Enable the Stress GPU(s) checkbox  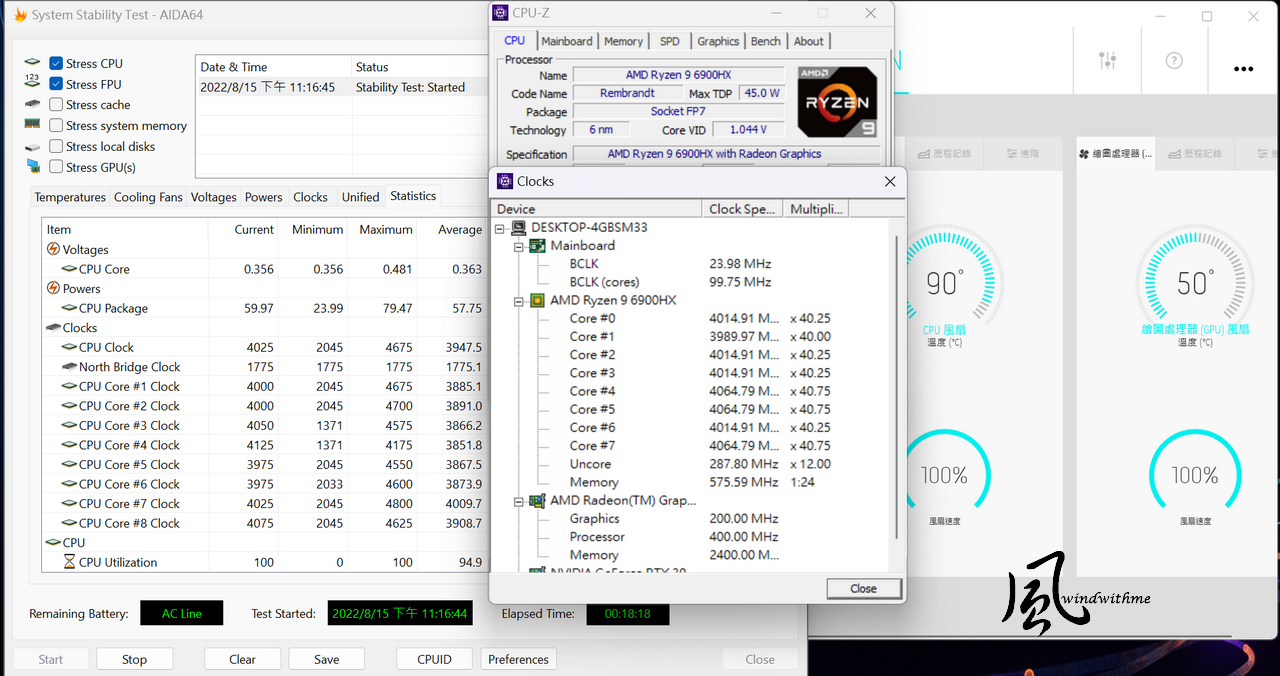click(x=56, y=167)
